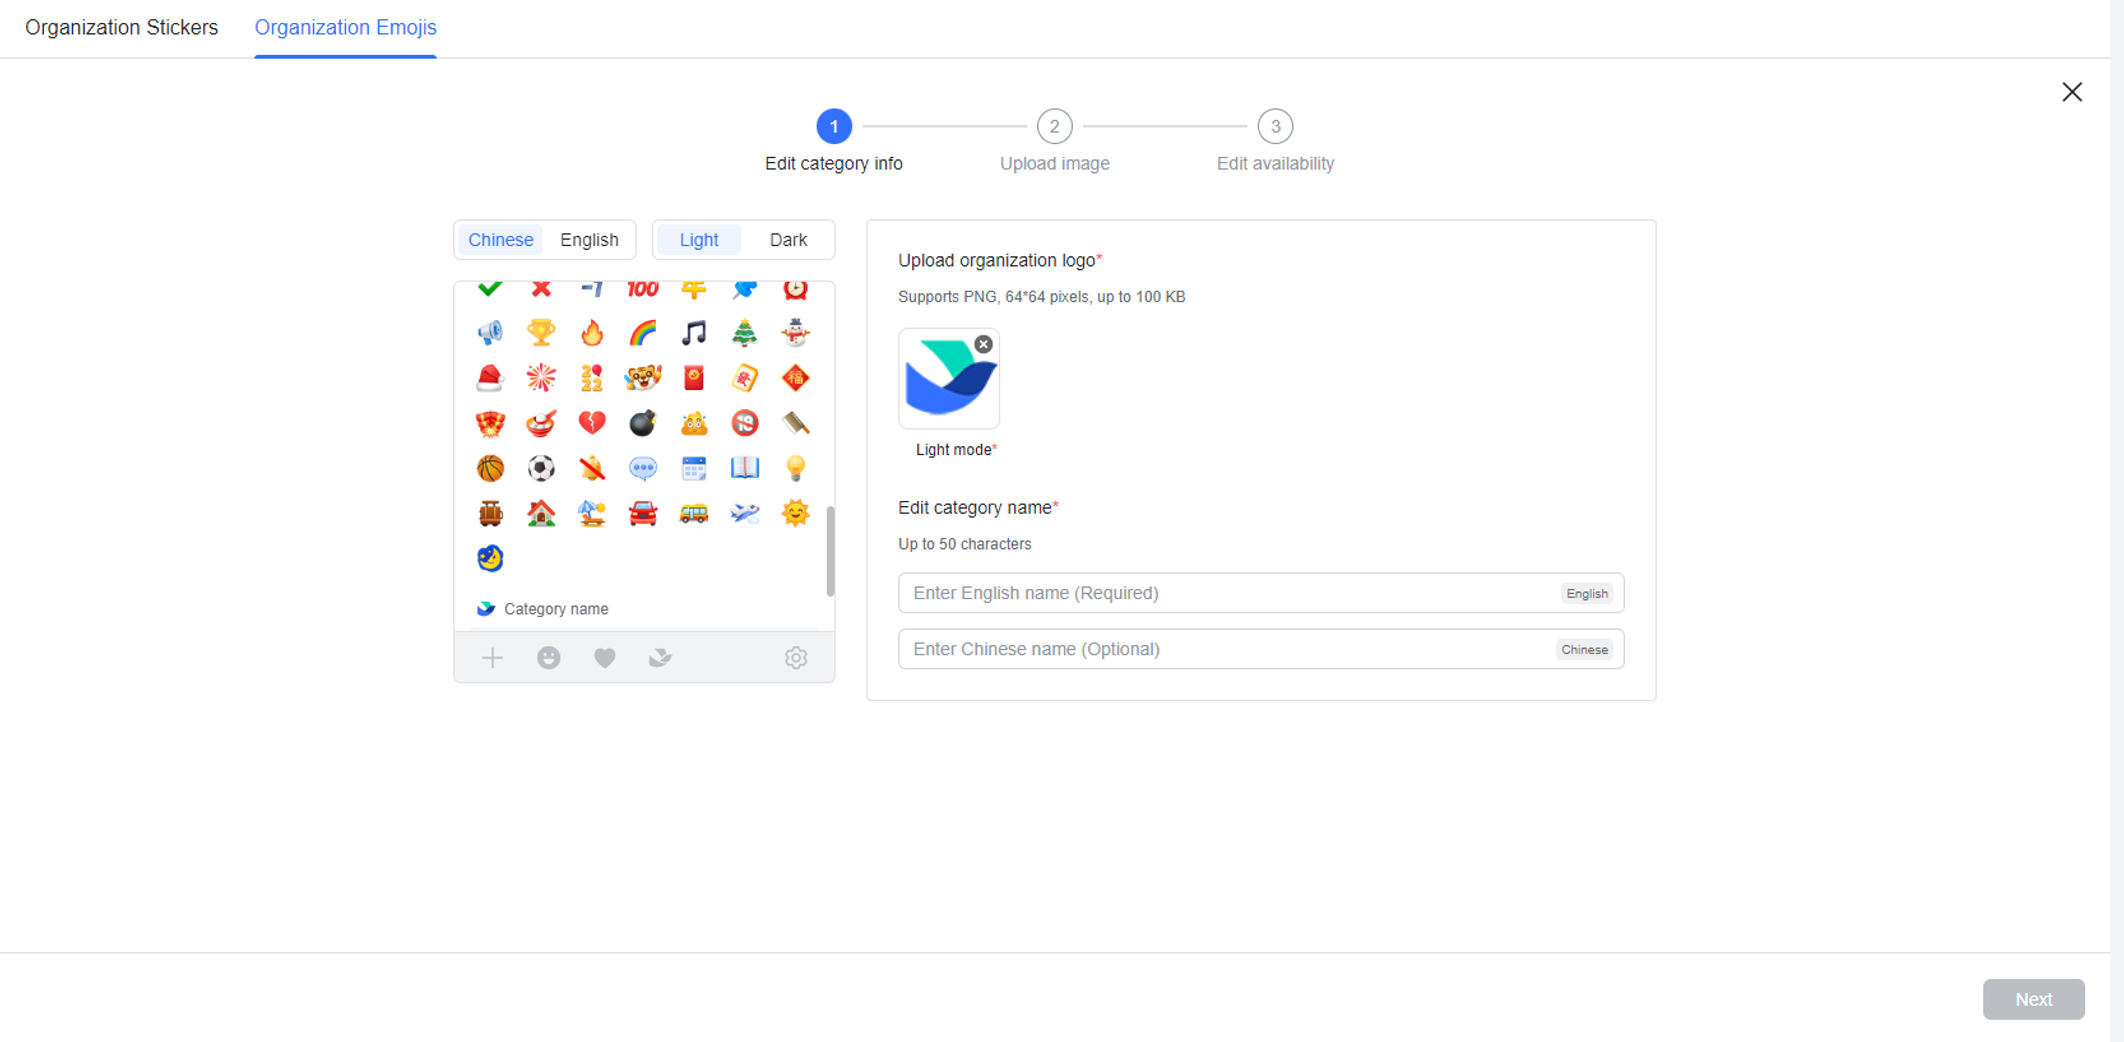The width and height of the screenshot is (2124, 1042).
Task: Switch to the Organization Stickers tab
Action: pos(120,27)
